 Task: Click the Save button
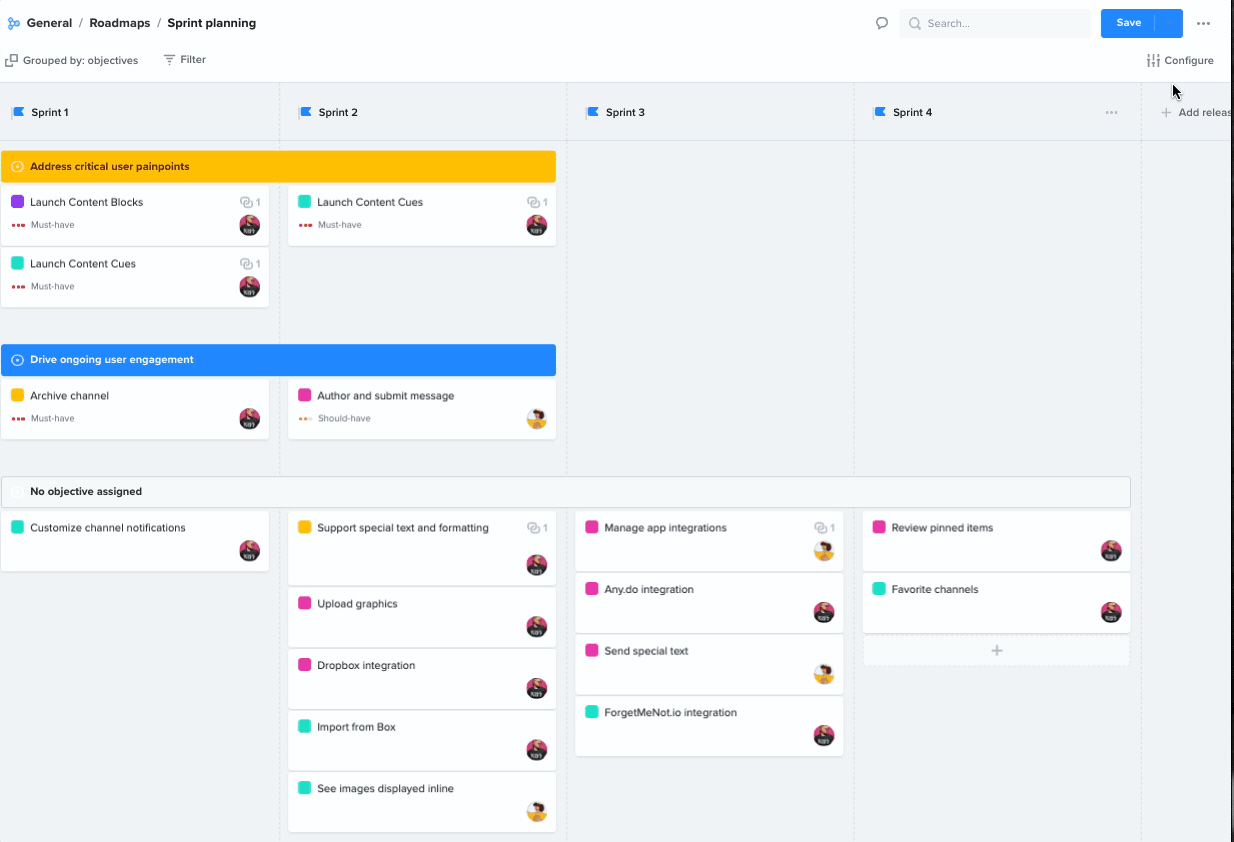[x=1128, y=22]
